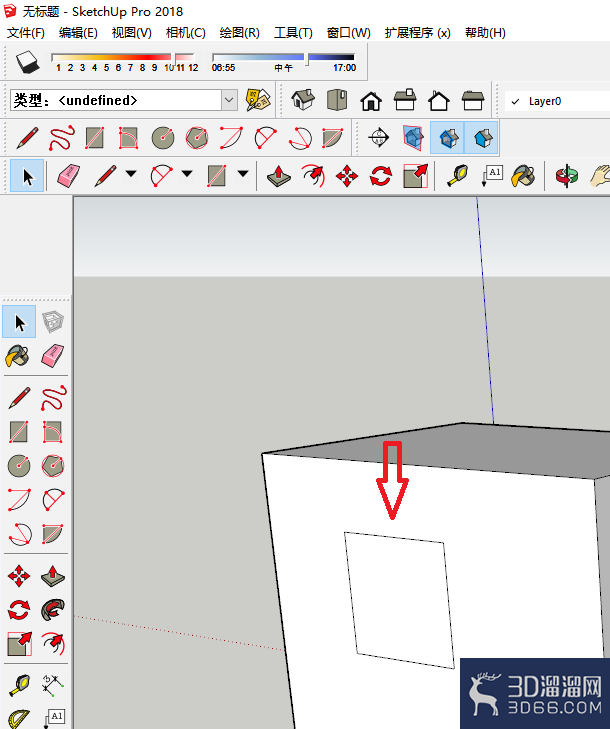
Task: Select the Text label tool in top toolbar
Action: pos(492,176)
